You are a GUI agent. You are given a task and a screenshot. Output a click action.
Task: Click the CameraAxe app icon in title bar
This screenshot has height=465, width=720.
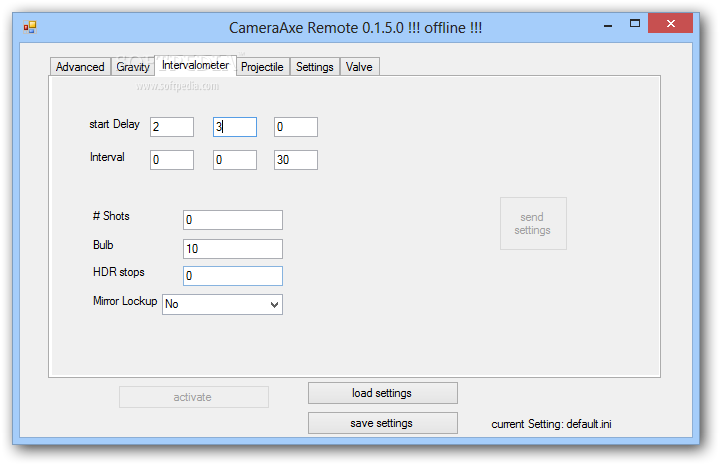click(x=30, y=28)
